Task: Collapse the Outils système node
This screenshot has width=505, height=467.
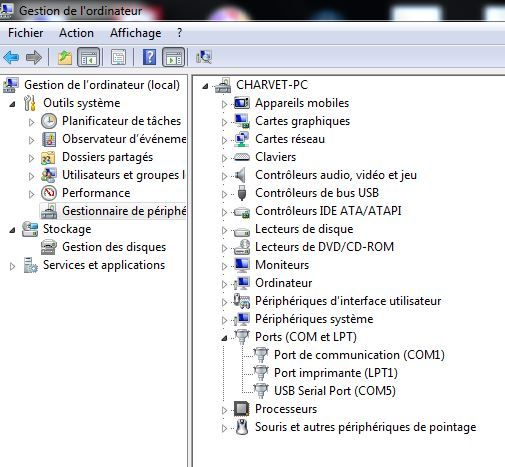Action: coord(12,104)
